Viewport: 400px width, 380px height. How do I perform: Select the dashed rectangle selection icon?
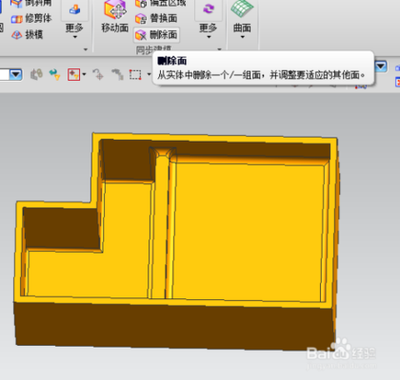135,74
